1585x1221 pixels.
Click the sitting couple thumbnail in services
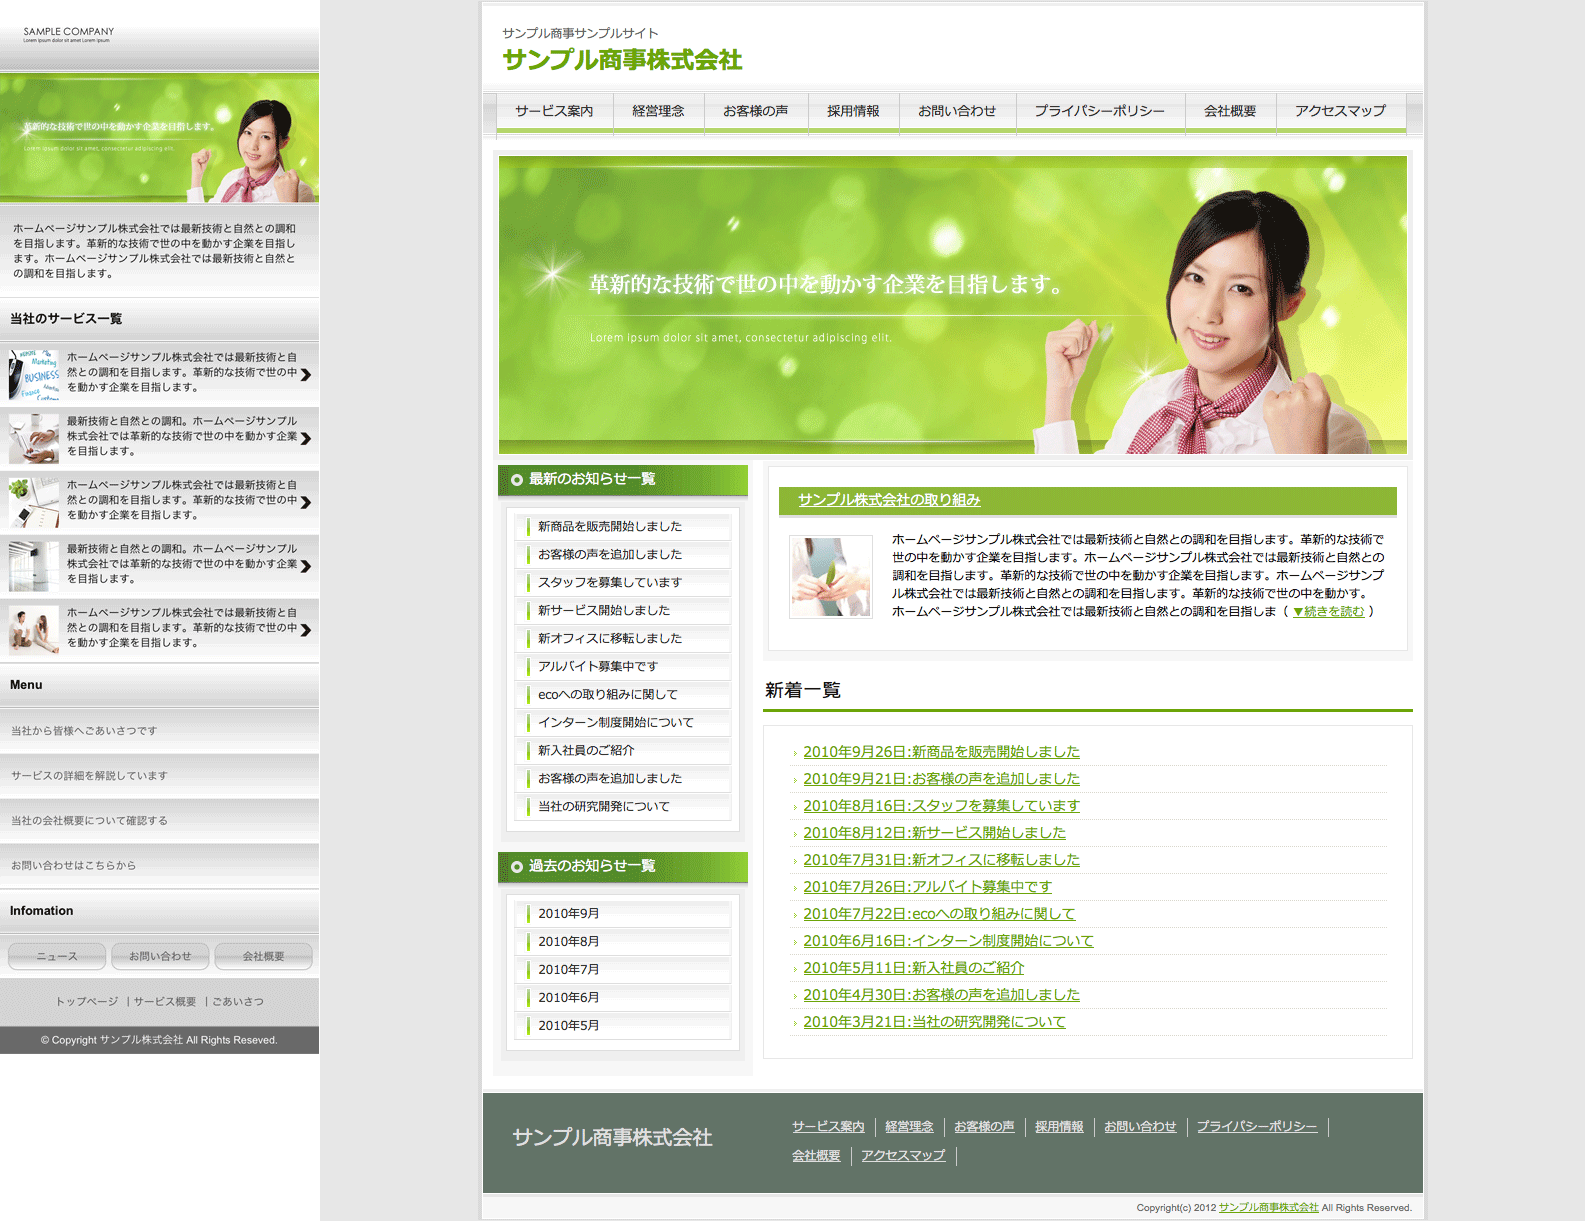[x=34, y=629]
